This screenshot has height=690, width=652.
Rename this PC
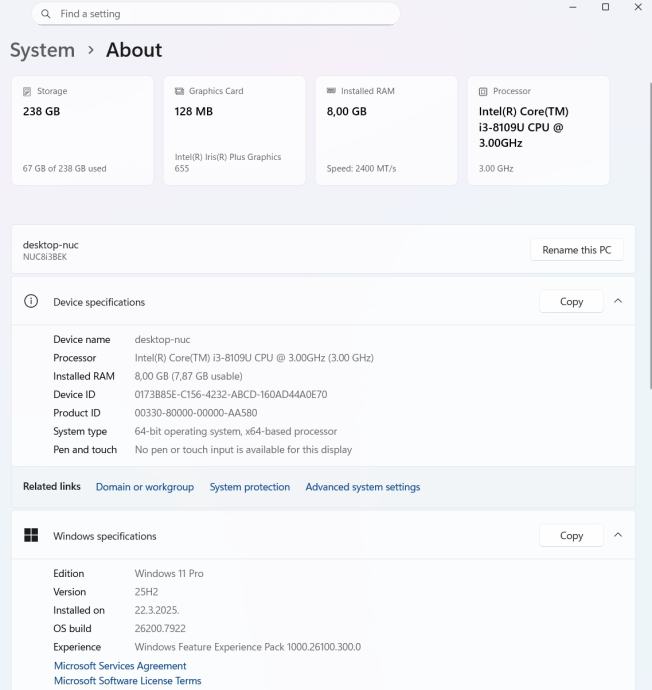576,250
